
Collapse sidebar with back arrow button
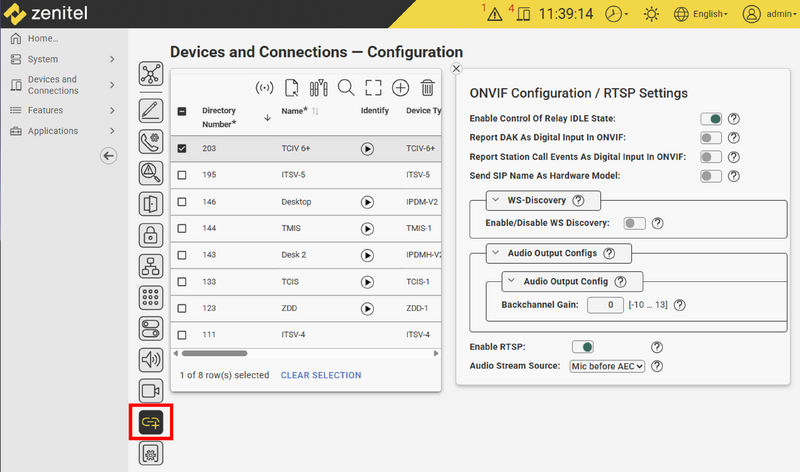[108, 156]
